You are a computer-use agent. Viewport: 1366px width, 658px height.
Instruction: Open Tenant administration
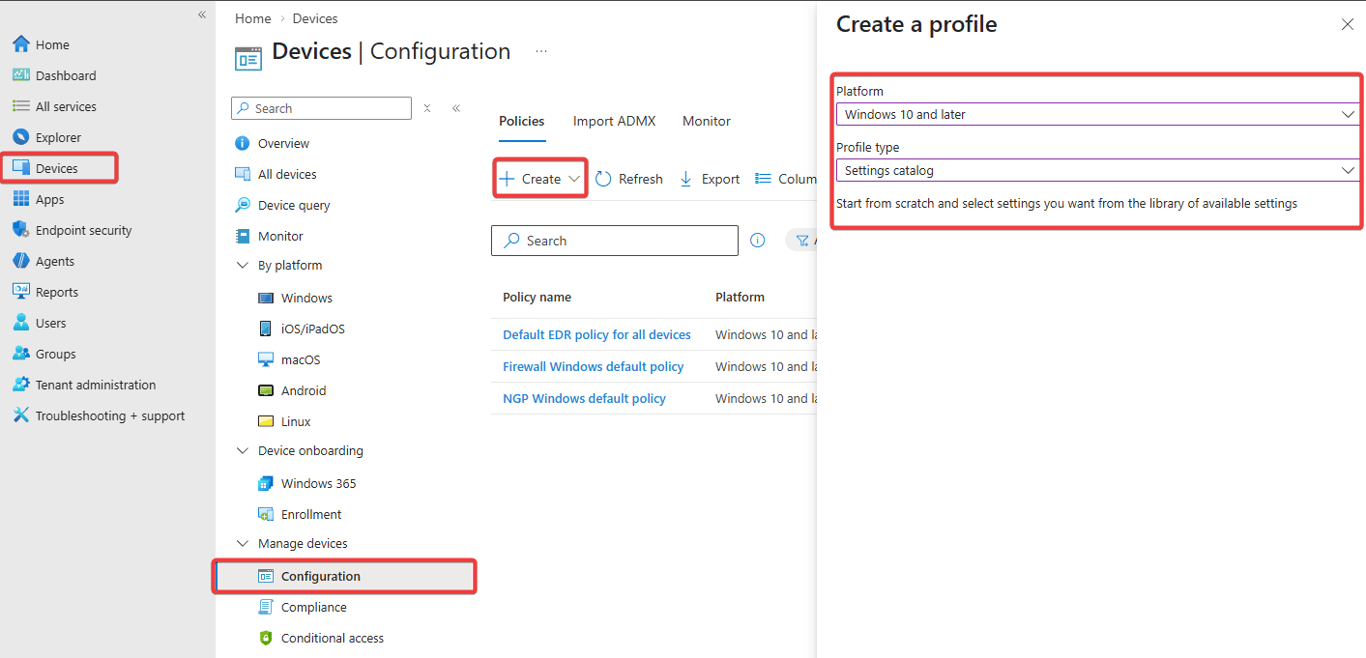click(96, 385)
